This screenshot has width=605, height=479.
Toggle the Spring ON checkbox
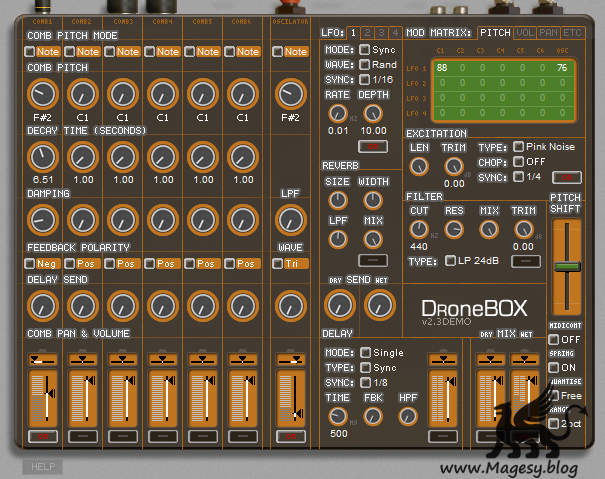[x=554, y=367]
